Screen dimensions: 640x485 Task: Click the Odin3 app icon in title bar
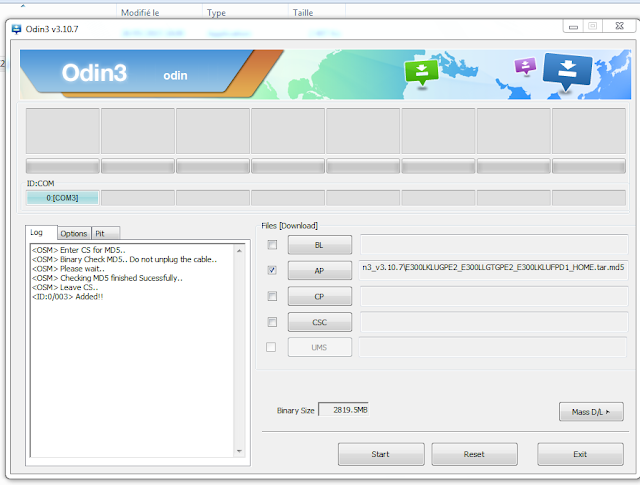click(x=16, y=29)
